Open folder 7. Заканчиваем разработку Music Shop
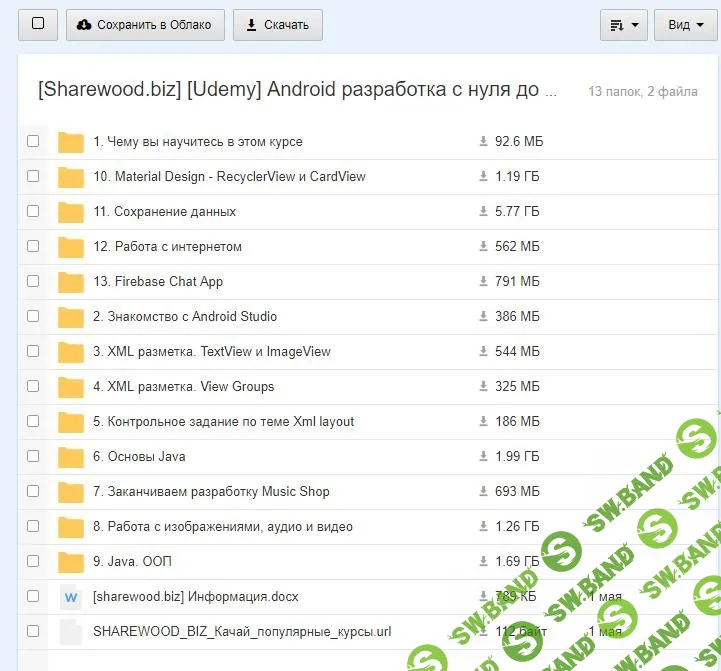721x671 pixels. [211, 492]
